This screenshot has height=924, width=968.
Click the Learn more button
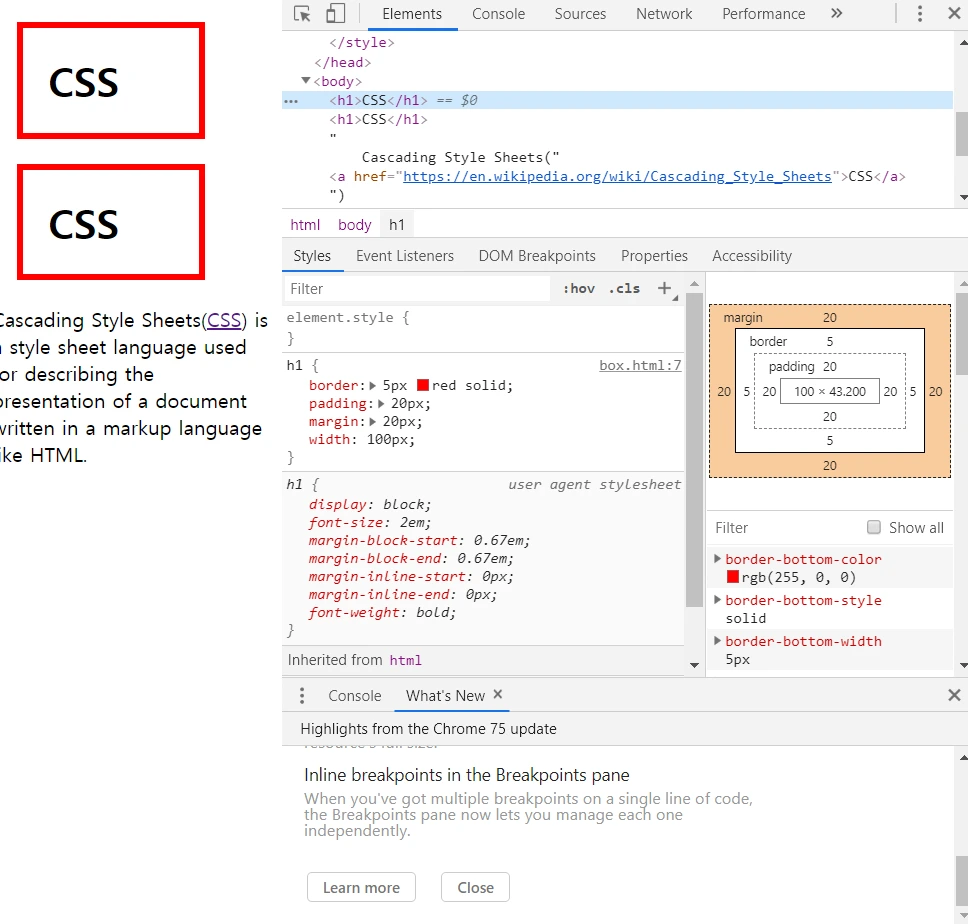click(361, 887)
